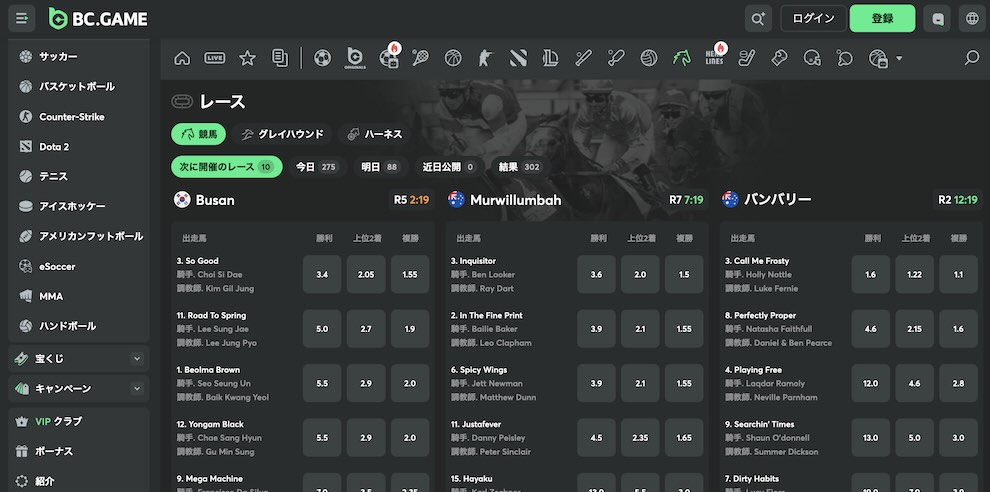
Task: Select the 今日 races filter tab
Action: 316,167
